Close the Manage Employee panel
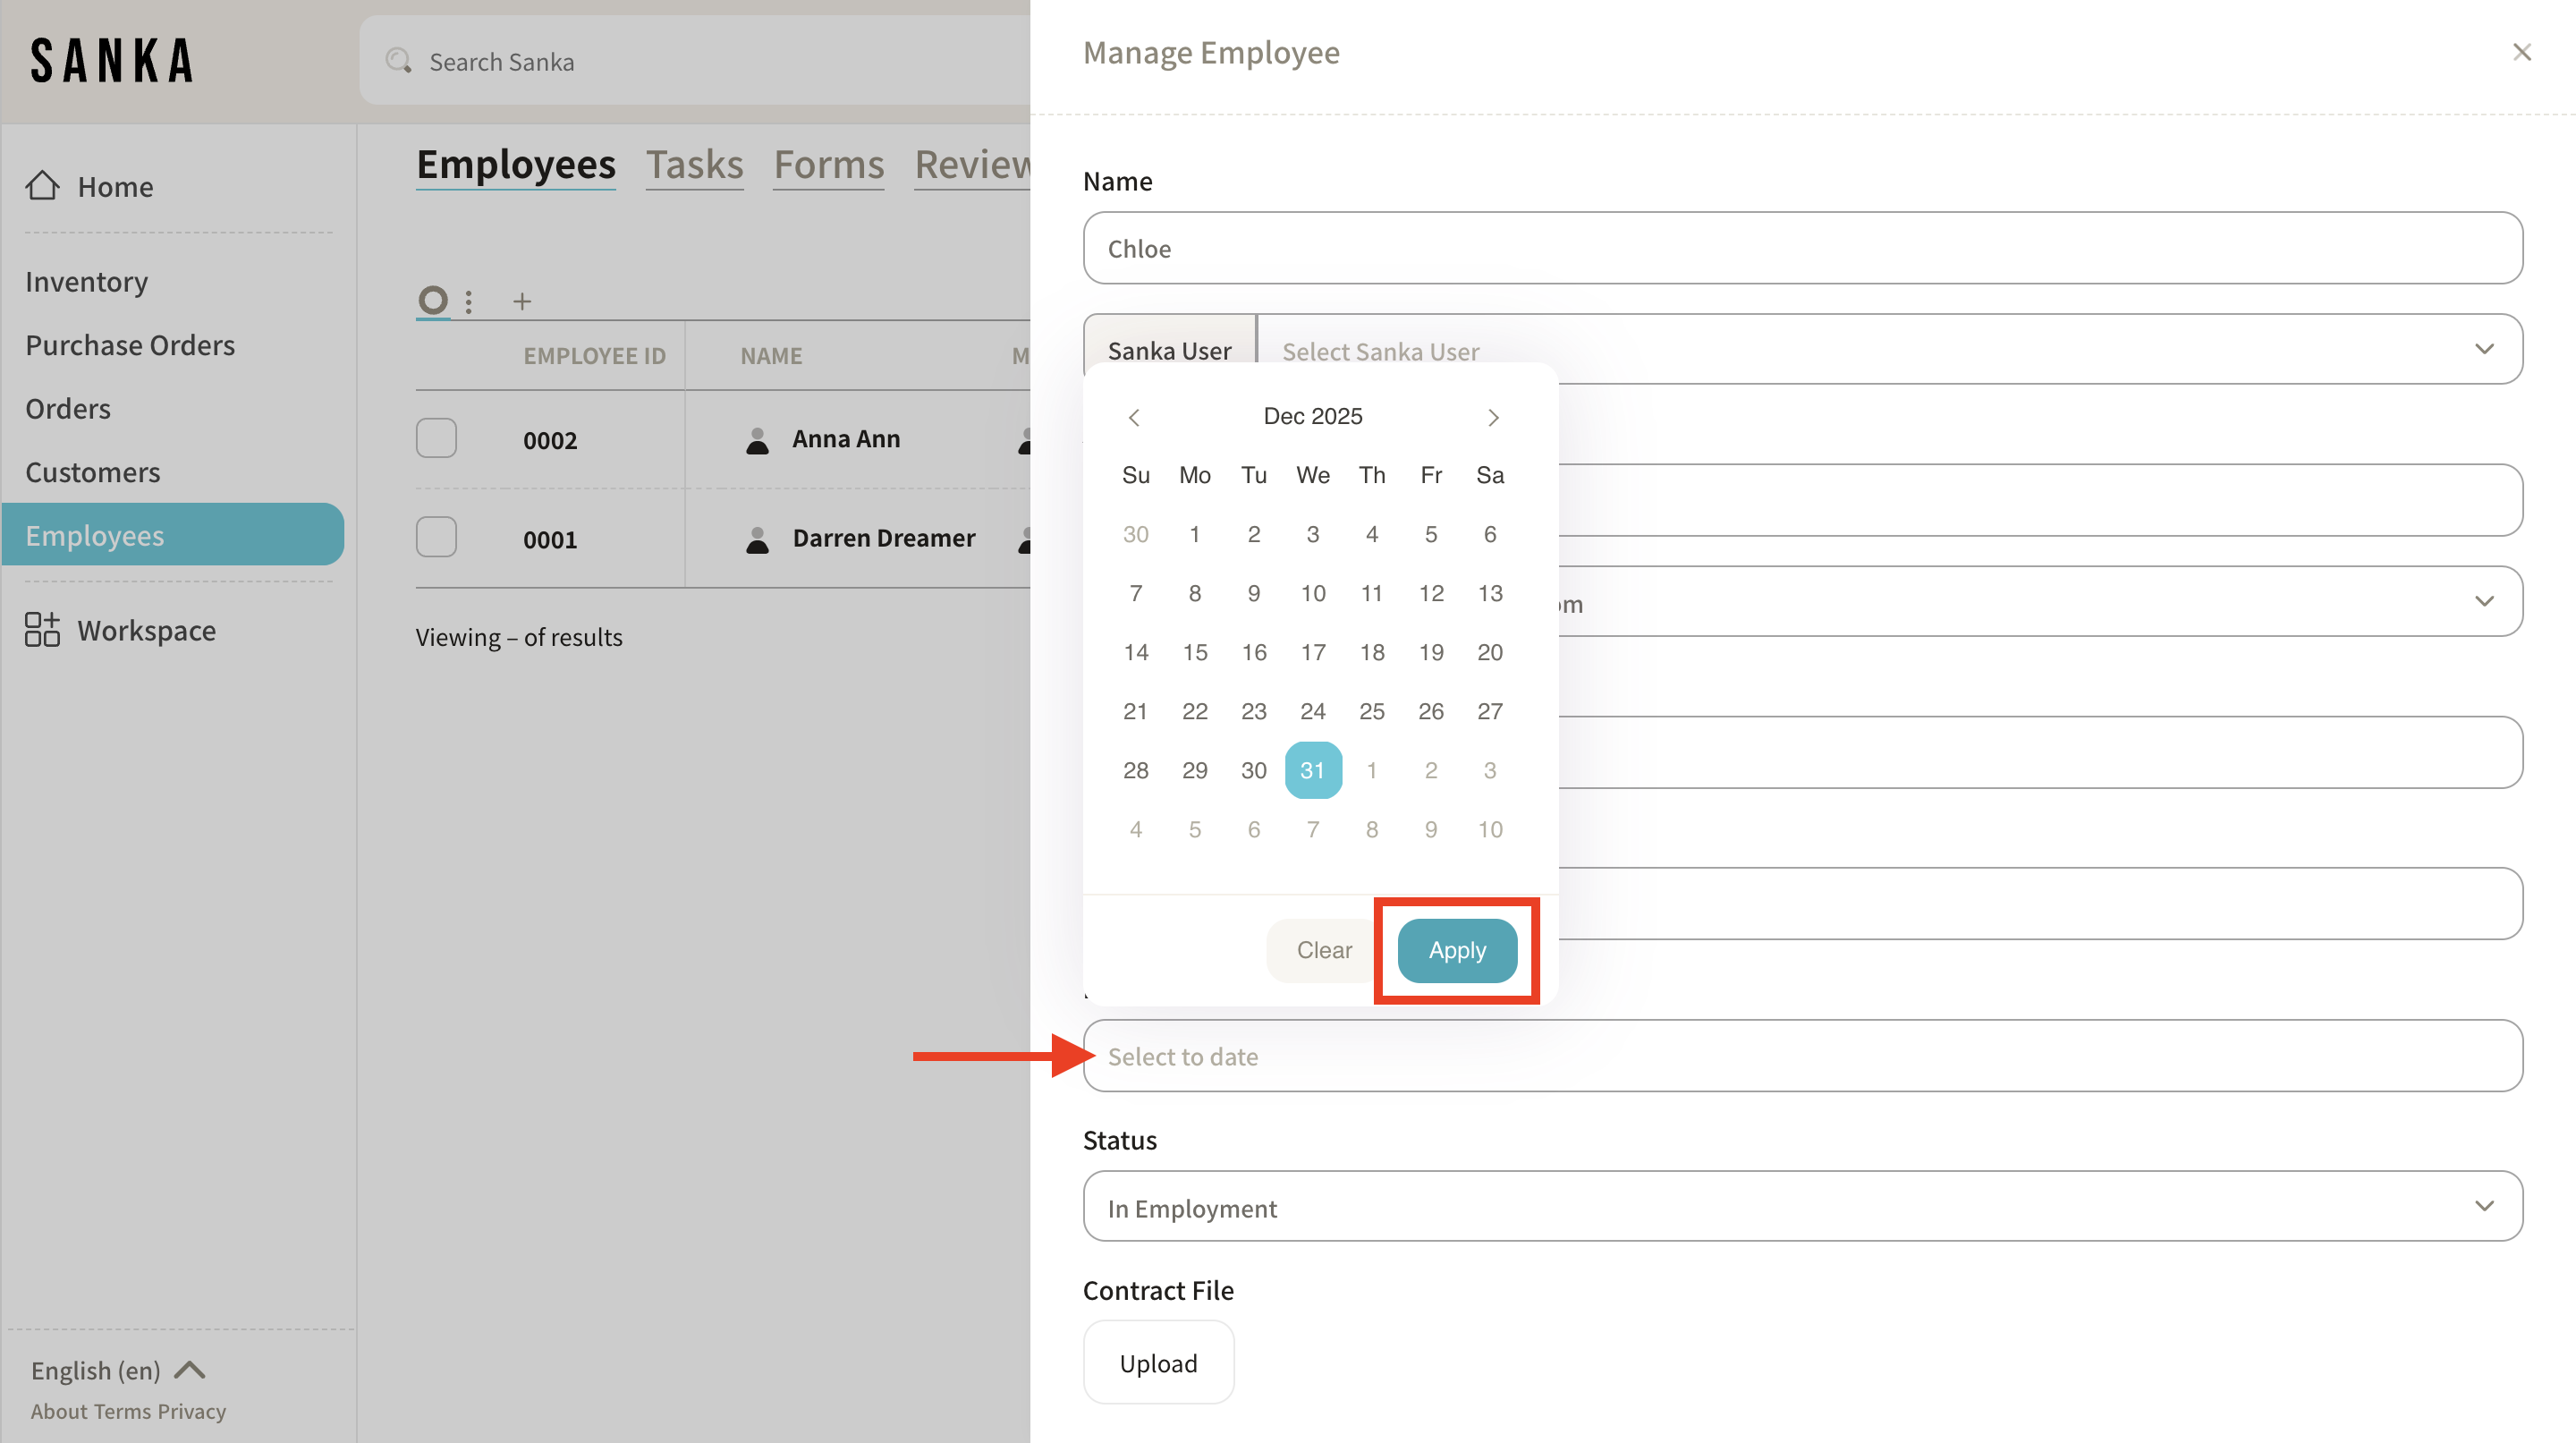Screen dimensions: 2576x1443 2521,52
